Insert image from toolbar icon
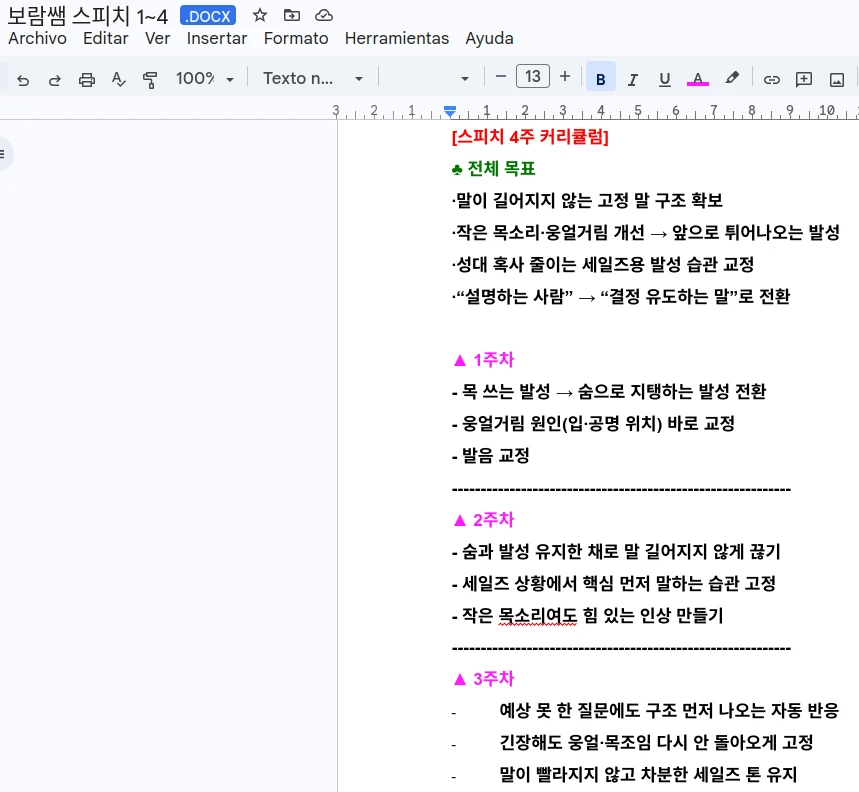Screen dimensions: 859x792 pyautogui.click(x=837, y=80)
